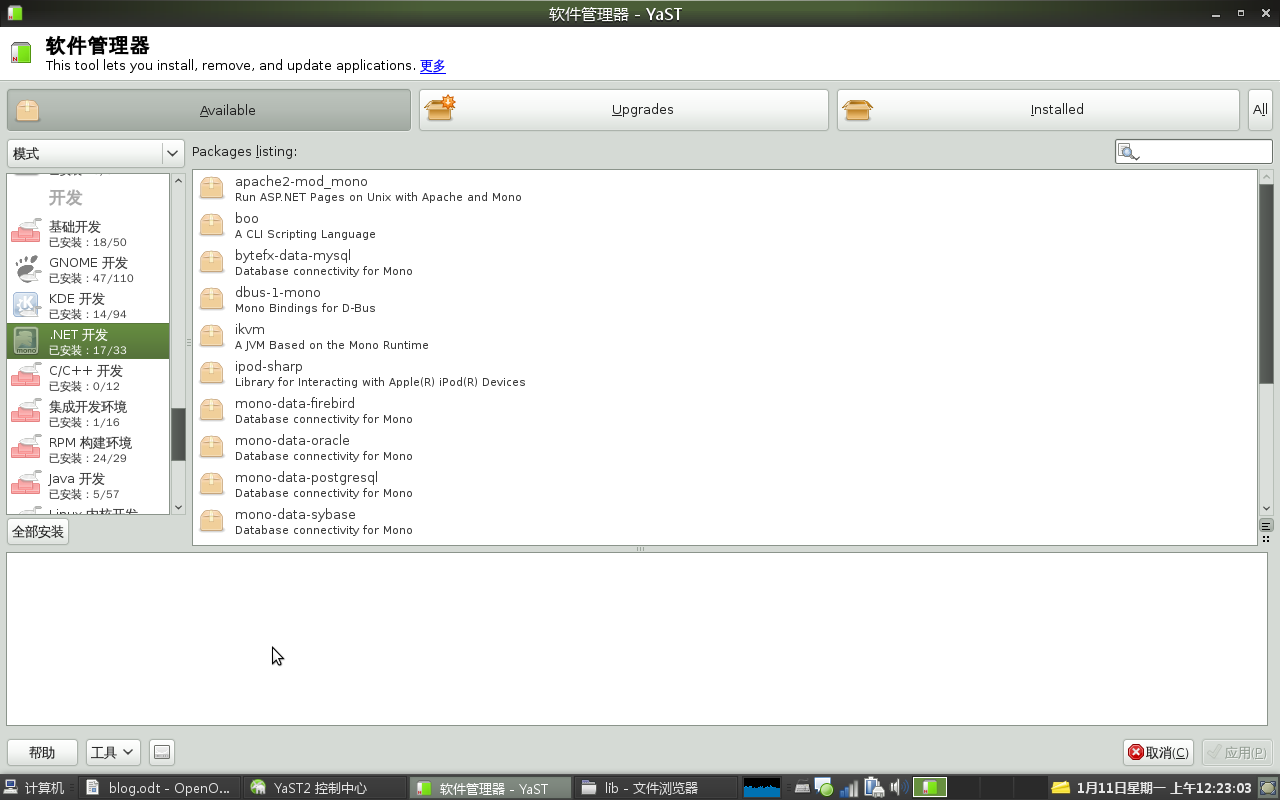This screenshot has width=1280, height=800.
Task: Click the boo package icon
Action: point(212,225)
